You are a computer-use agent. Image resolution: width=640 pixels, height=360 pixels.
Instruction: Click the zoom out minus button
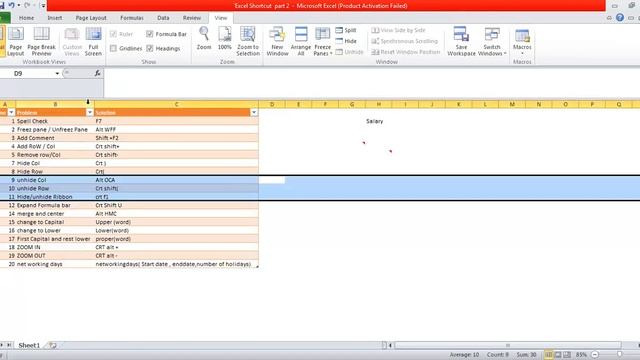[595, 355]
